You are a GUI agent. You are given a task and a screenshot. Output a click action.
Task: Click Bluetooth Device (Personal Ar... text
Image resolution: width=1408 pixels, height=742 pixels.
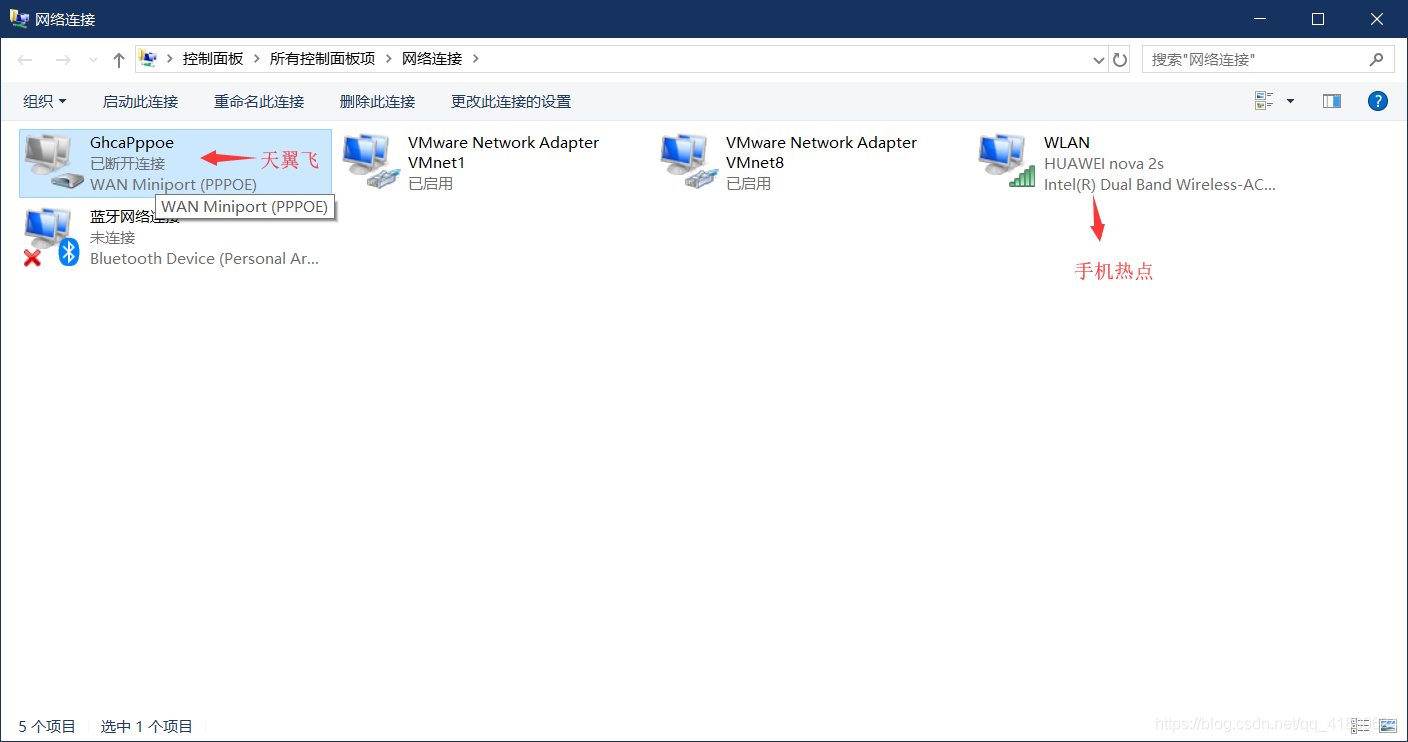[x=205, y=259]
